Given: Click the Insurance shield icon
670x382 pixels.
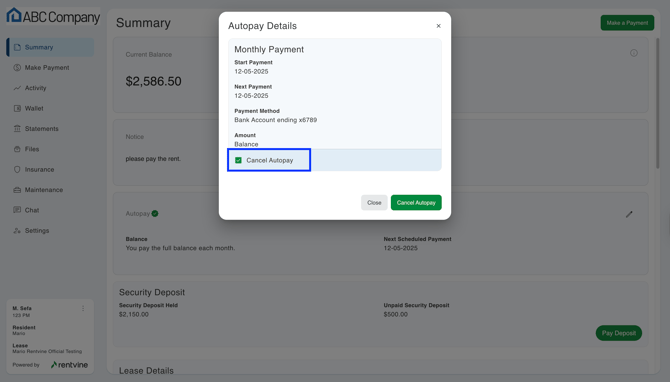Looking at the screenshot, I should point(17,170).
